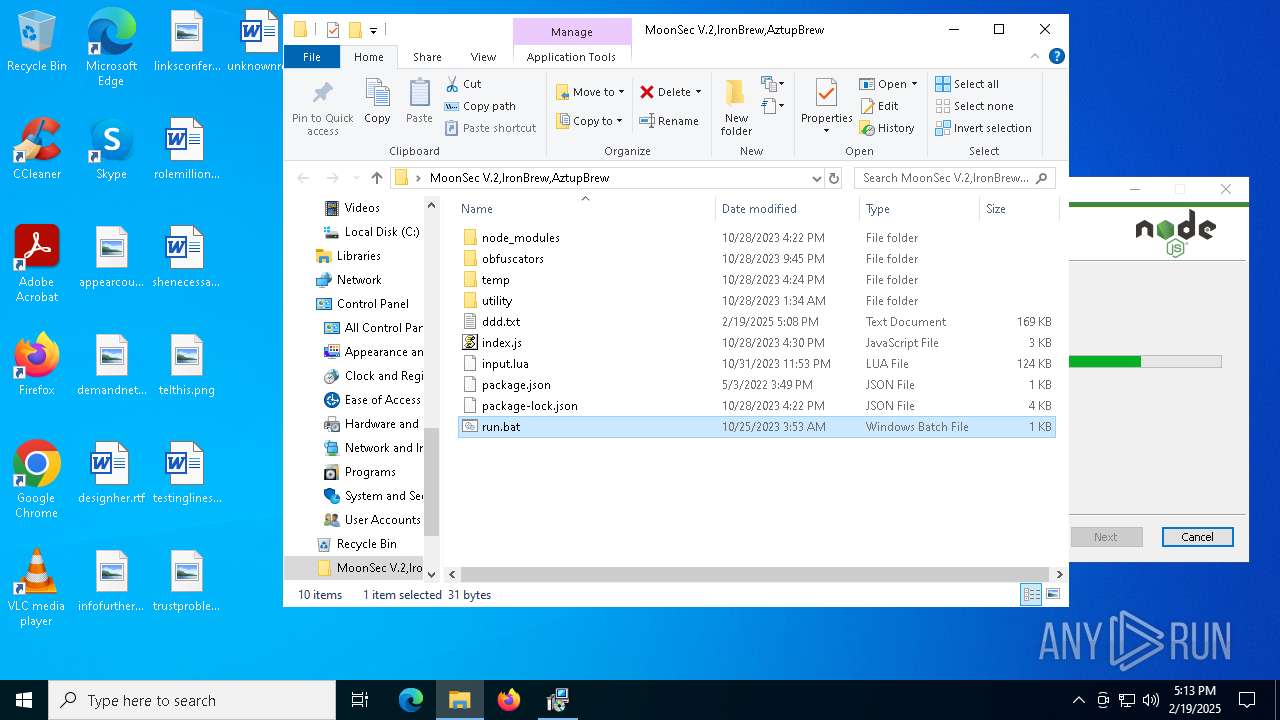Image resolution: width=1280 pixels, height=720 pixels.
Task: Click Select all in ribbon
Action: coord(967,84)
